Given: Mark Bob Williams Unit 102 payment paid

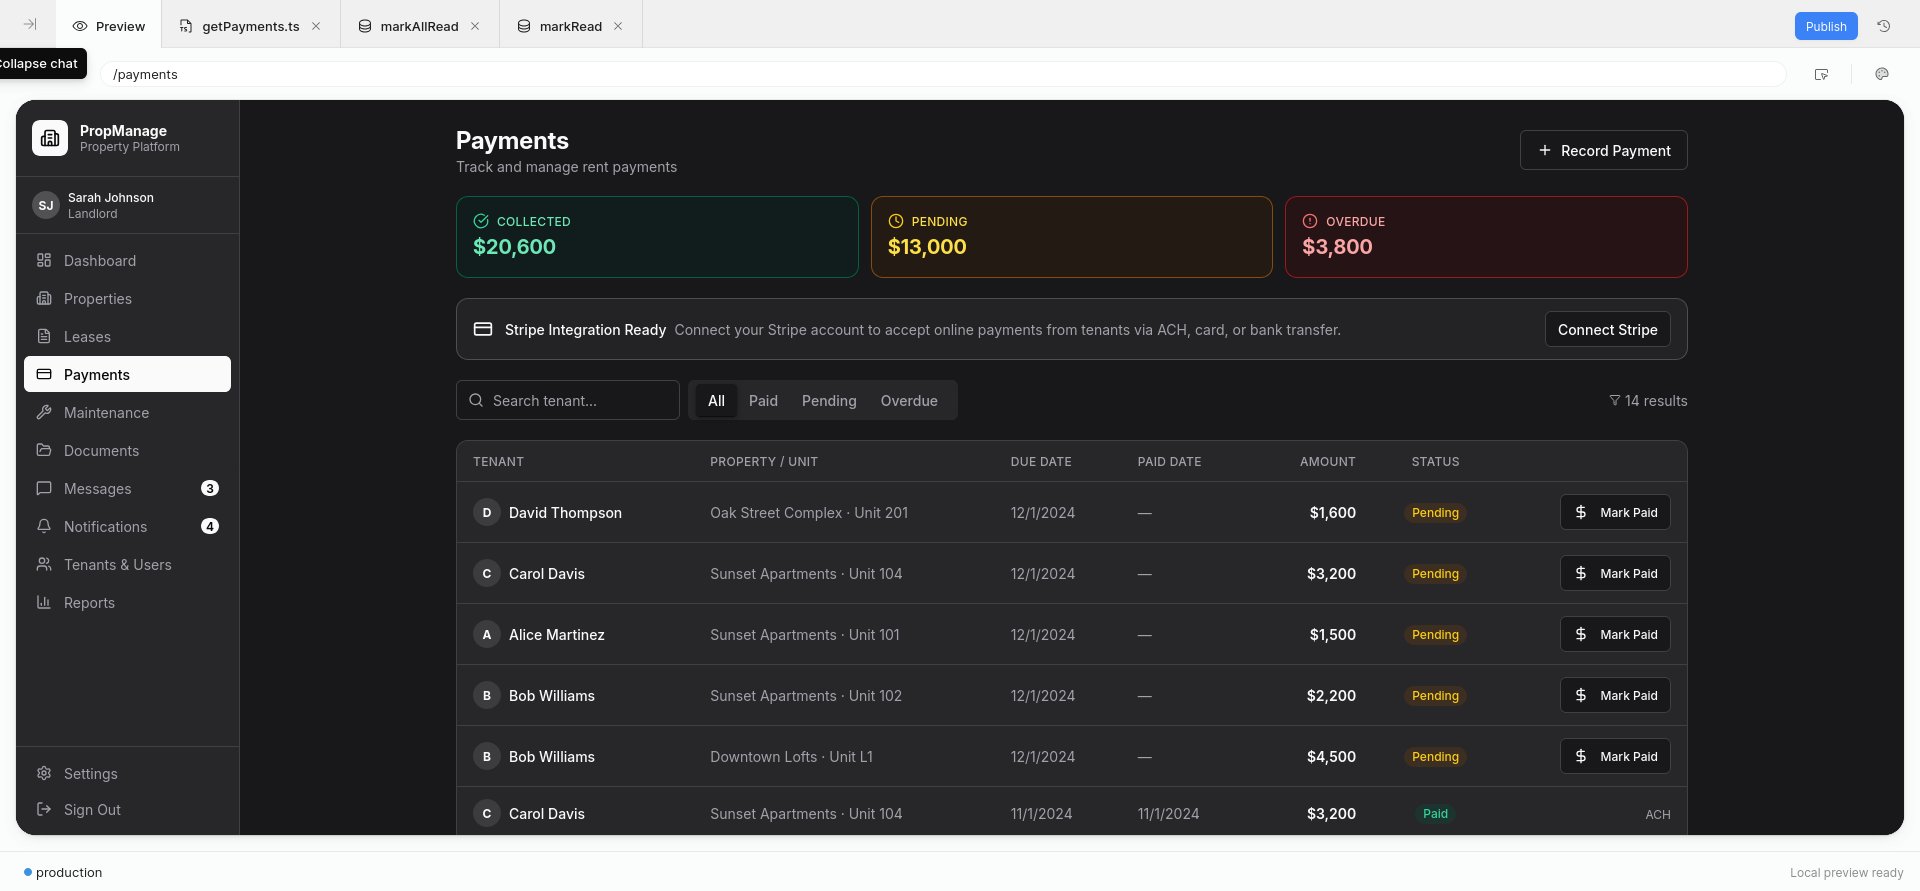Looking at the screenshot, I should 1615,695.
